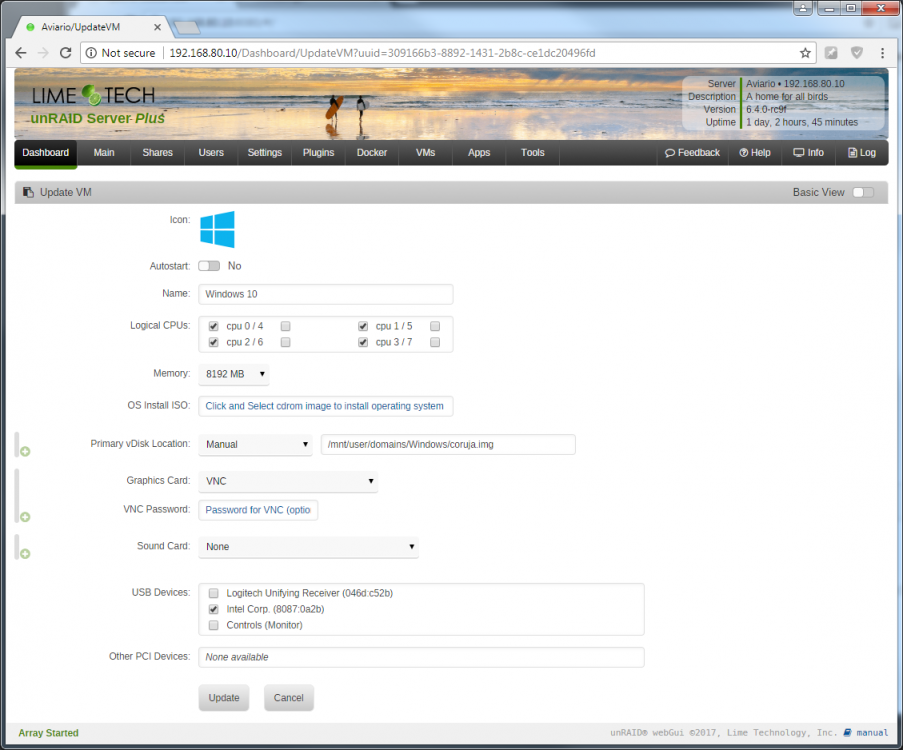
Task: Go to the Plugins tab
Action: pos(318,153)
